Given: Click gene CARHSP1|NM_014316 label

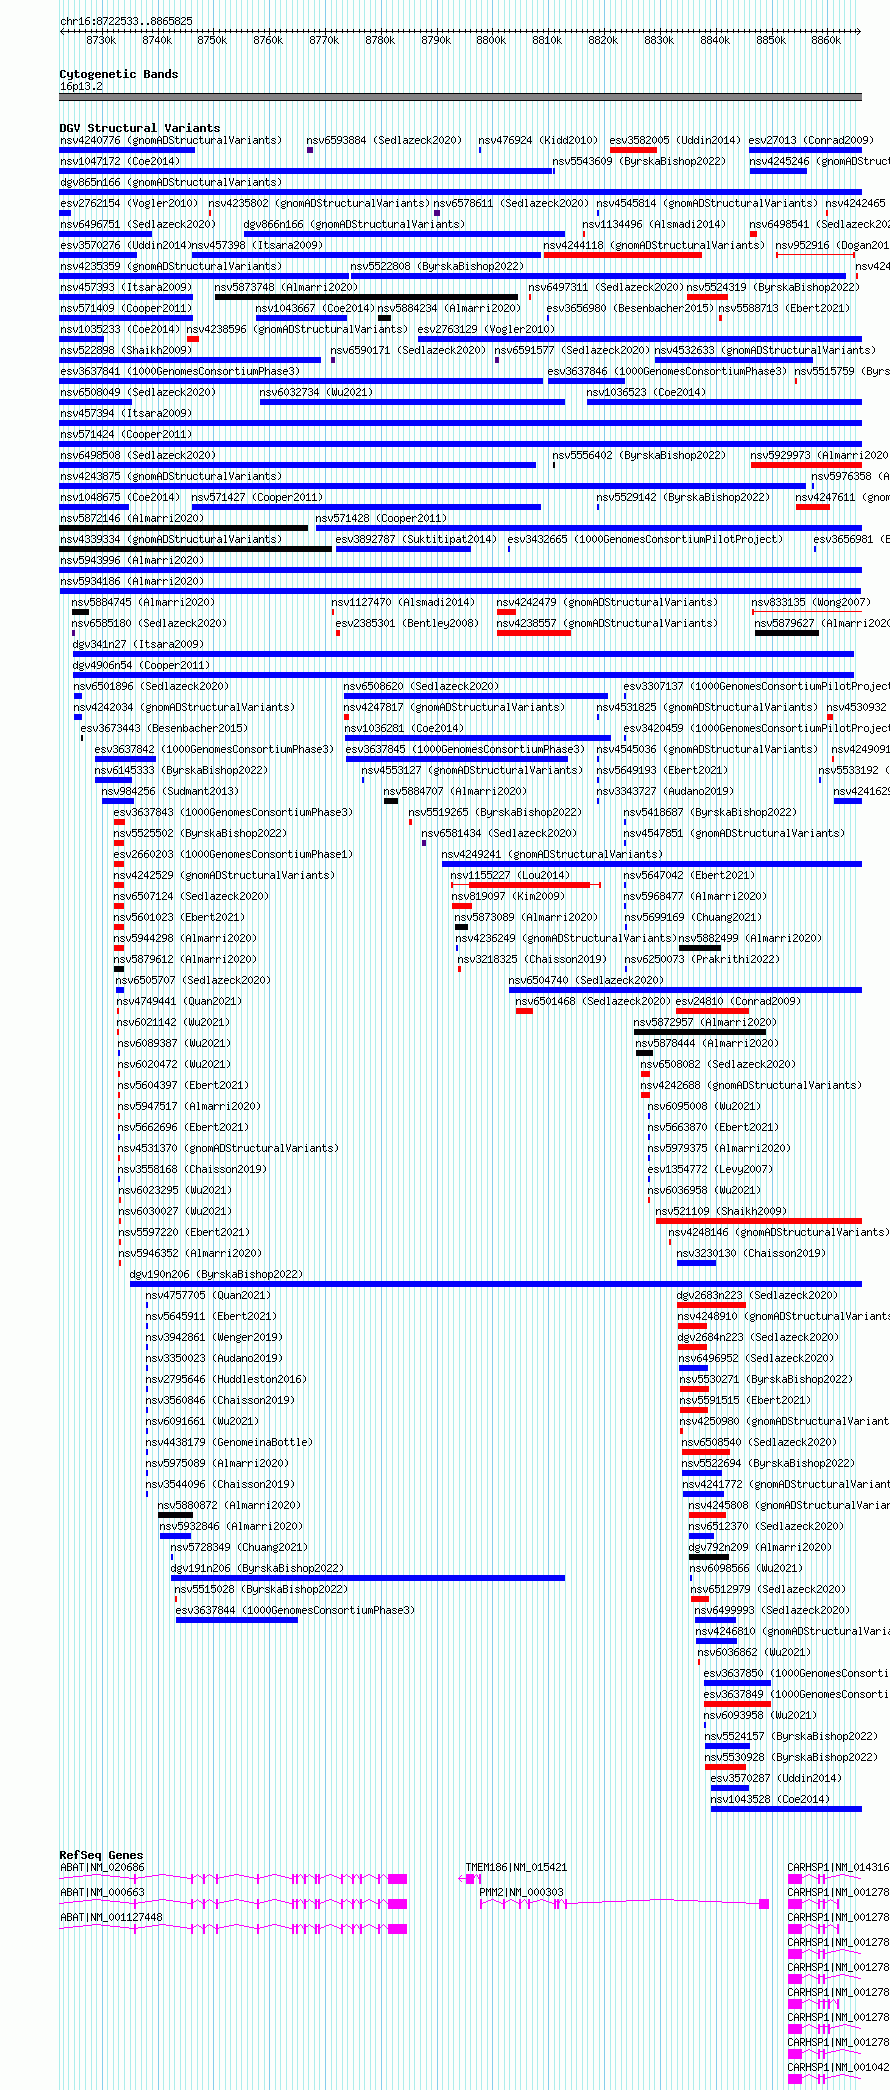Looking at the screenshot, I should point(838,1867).
